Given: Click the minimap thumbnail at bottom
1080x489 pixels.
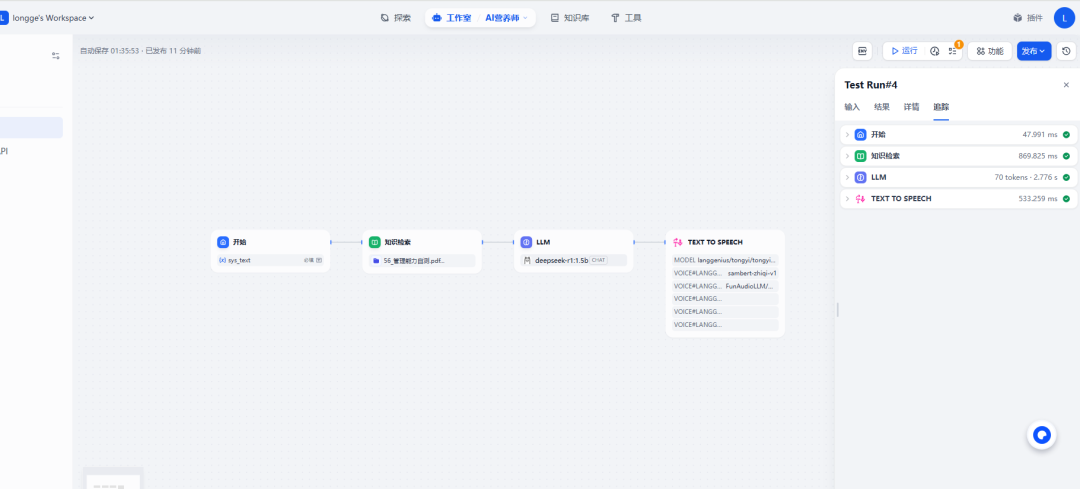Looking at the screenshot, I should [x=113, y=479].
